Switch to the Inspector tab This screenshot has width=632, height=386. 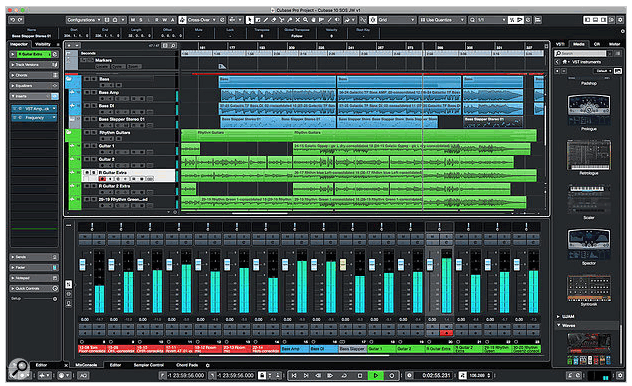(x=19, y=44)
